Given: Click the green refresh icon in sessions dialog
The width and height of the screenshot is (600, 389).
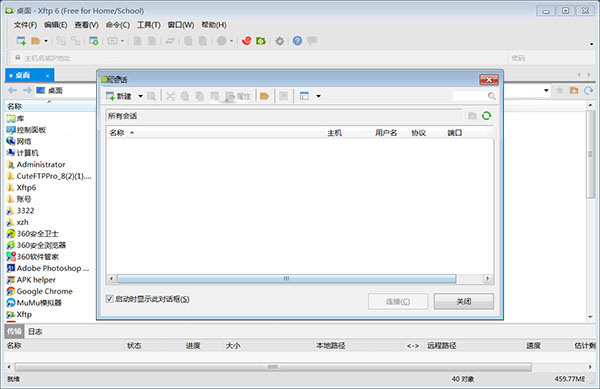Looking at the screenshot, I should tap(486, 116).
